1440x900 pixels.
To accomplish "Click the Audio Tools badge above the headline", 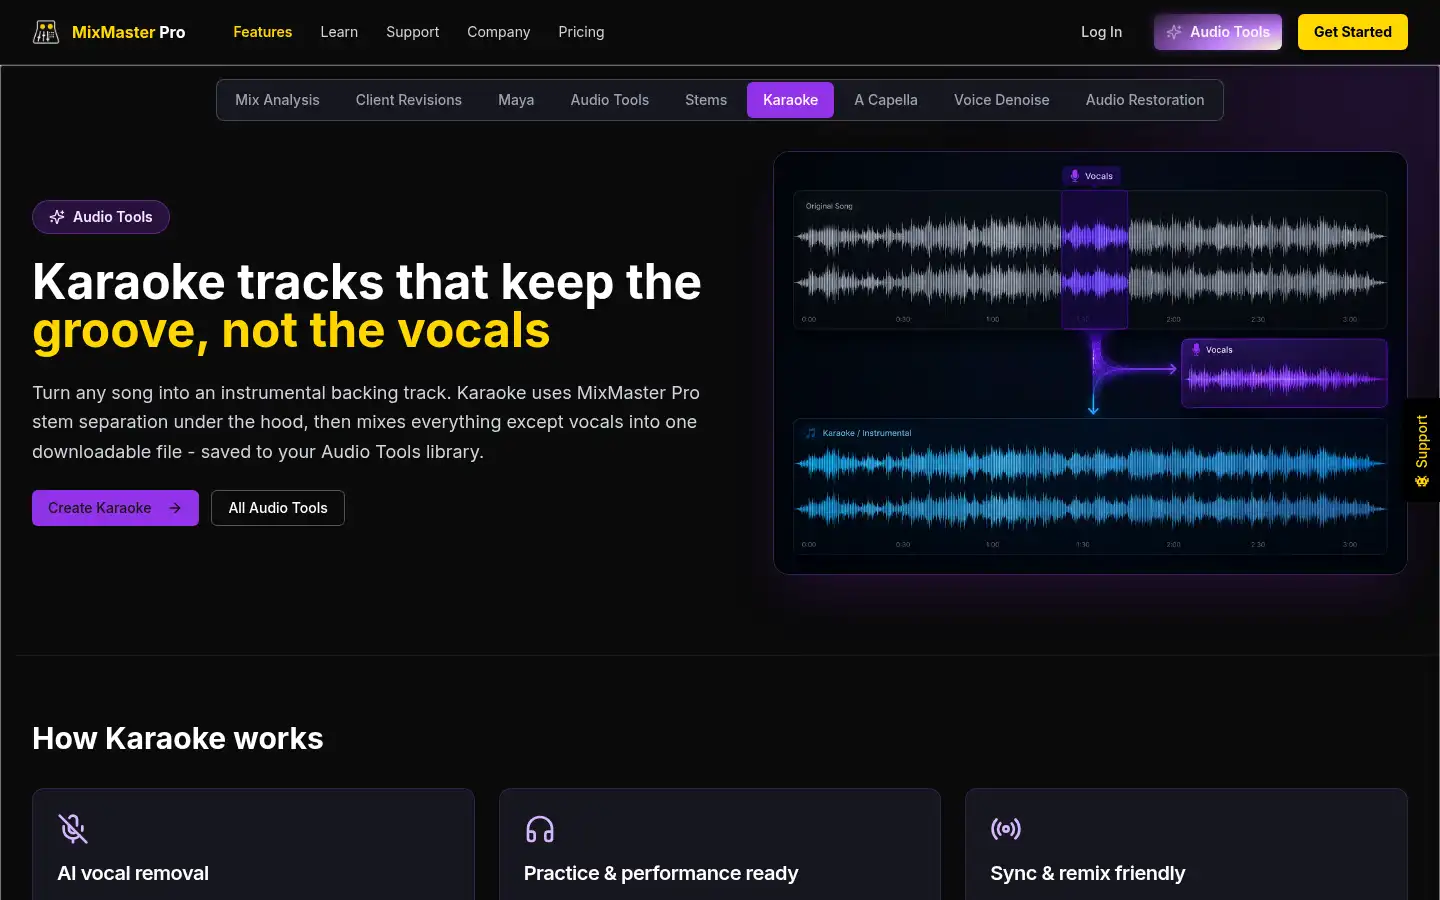I will [x=101, y=217].
